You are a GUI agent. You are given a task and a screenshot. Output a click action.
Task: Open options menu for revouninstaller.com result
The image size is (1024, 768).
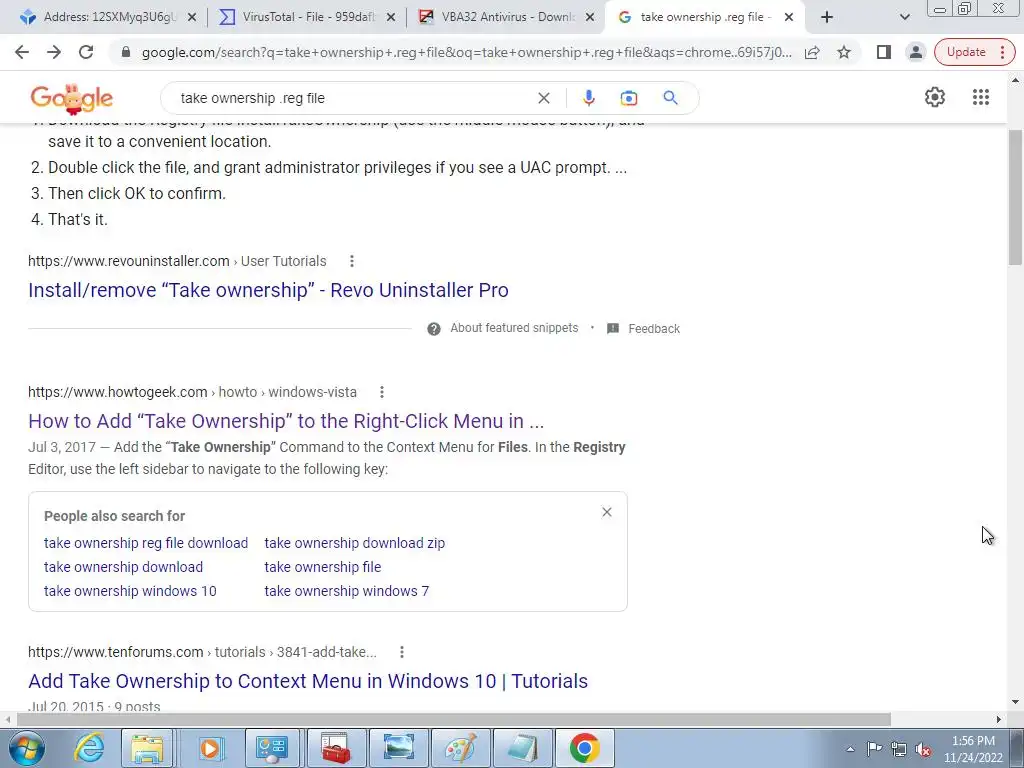[351, 261]
